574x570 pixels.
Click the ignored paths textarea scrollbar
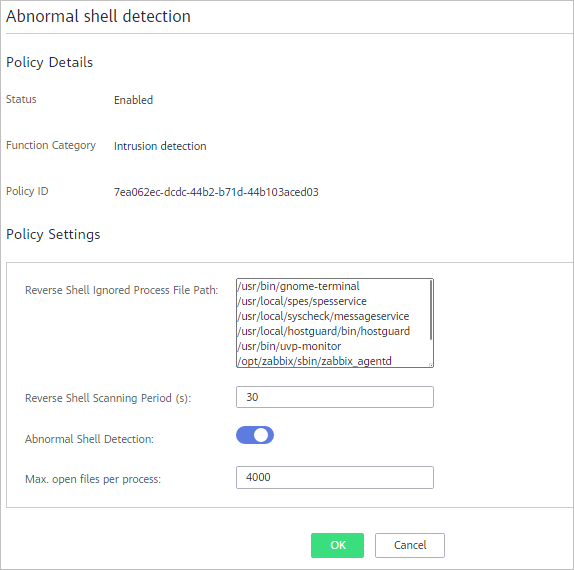pyautogui.click(x=431, y=310)
